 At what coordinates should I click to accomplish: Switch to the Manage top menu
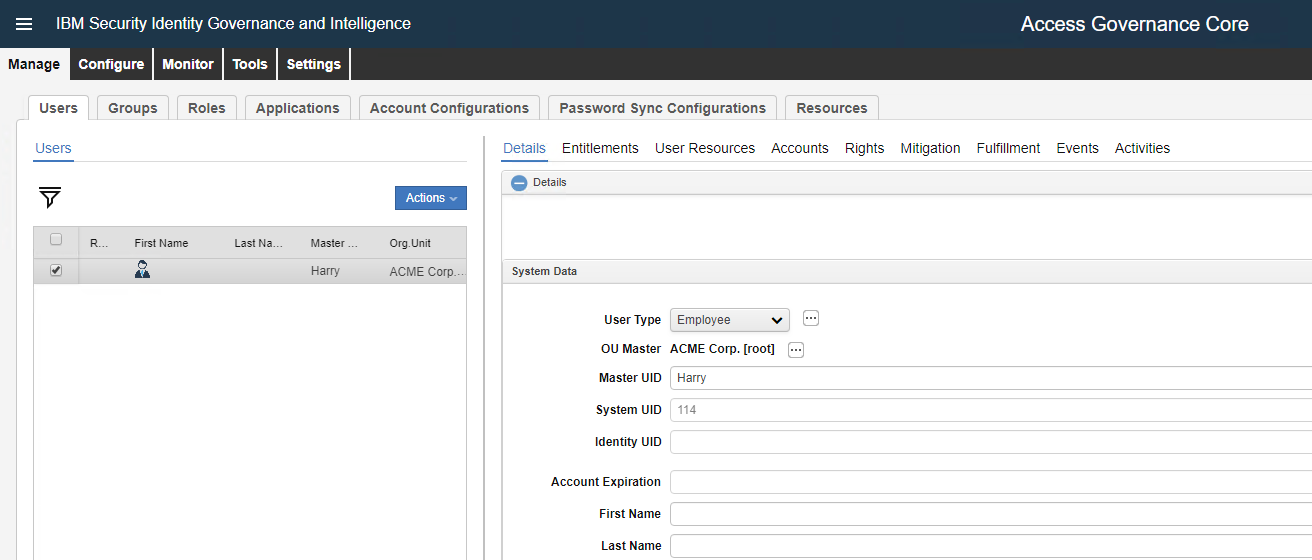coord(34,64)
